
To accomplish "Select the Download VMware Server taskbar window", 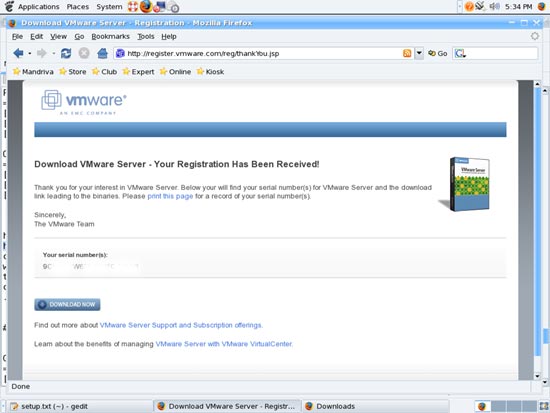I will click(x=227, y=406).
